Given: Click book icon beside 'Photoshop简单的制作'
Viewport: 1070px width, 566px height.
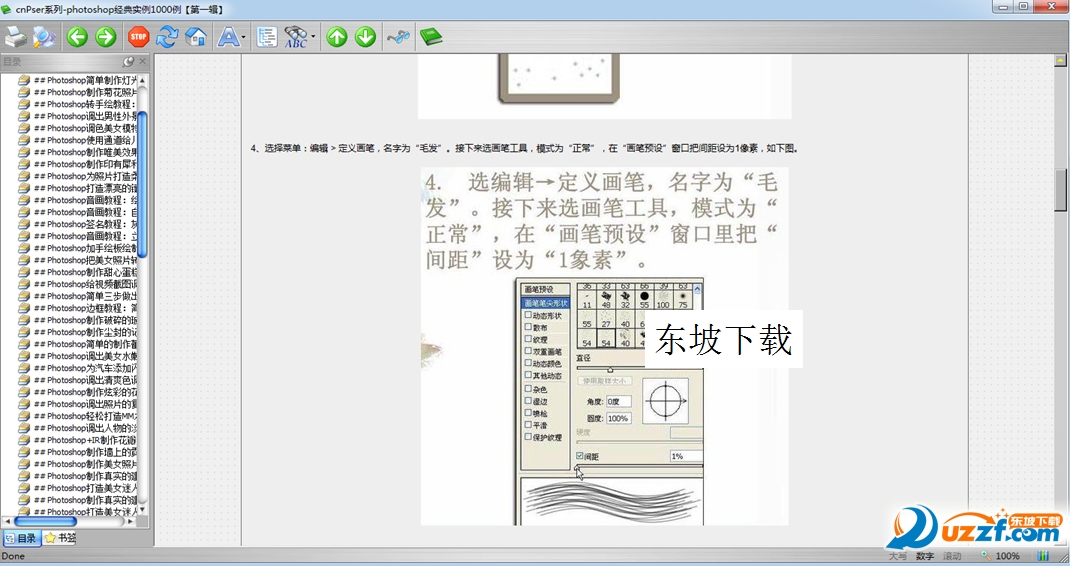Looking at the screenshot, I should click(24, 344).
